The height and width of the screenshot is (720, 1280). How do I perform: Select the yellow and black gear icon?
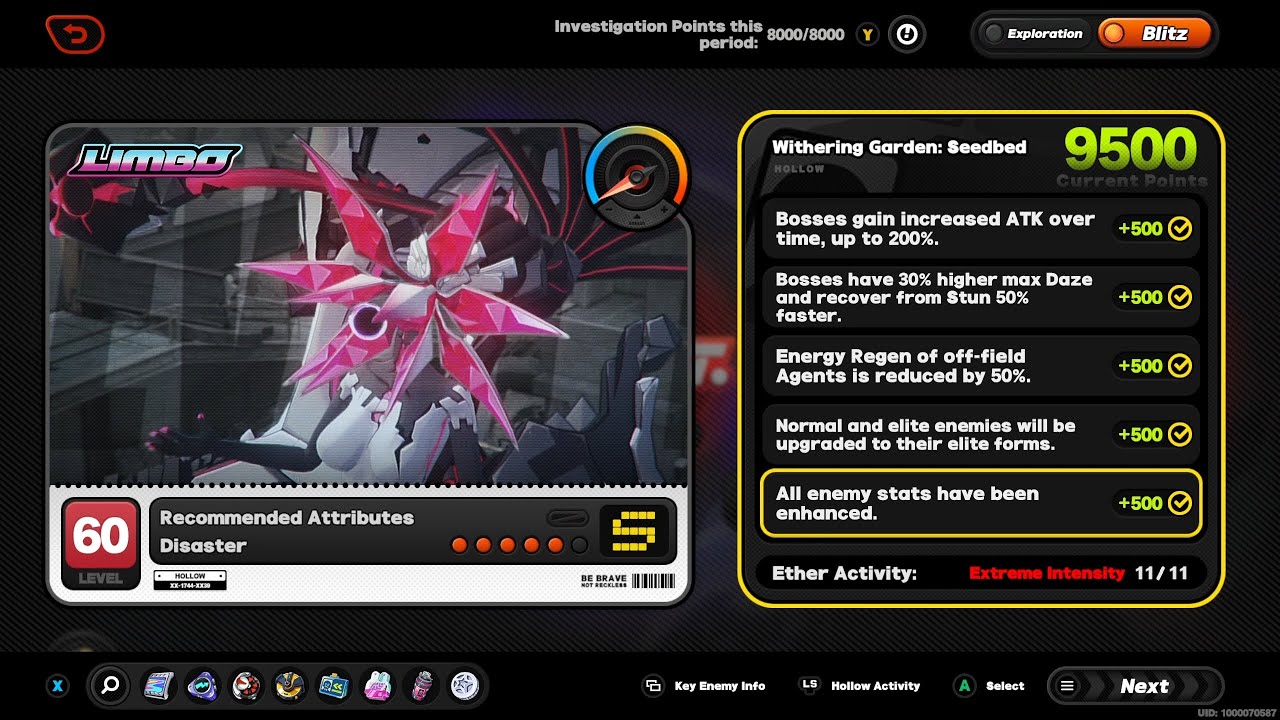pyautogui.click(x=290, y=686)
